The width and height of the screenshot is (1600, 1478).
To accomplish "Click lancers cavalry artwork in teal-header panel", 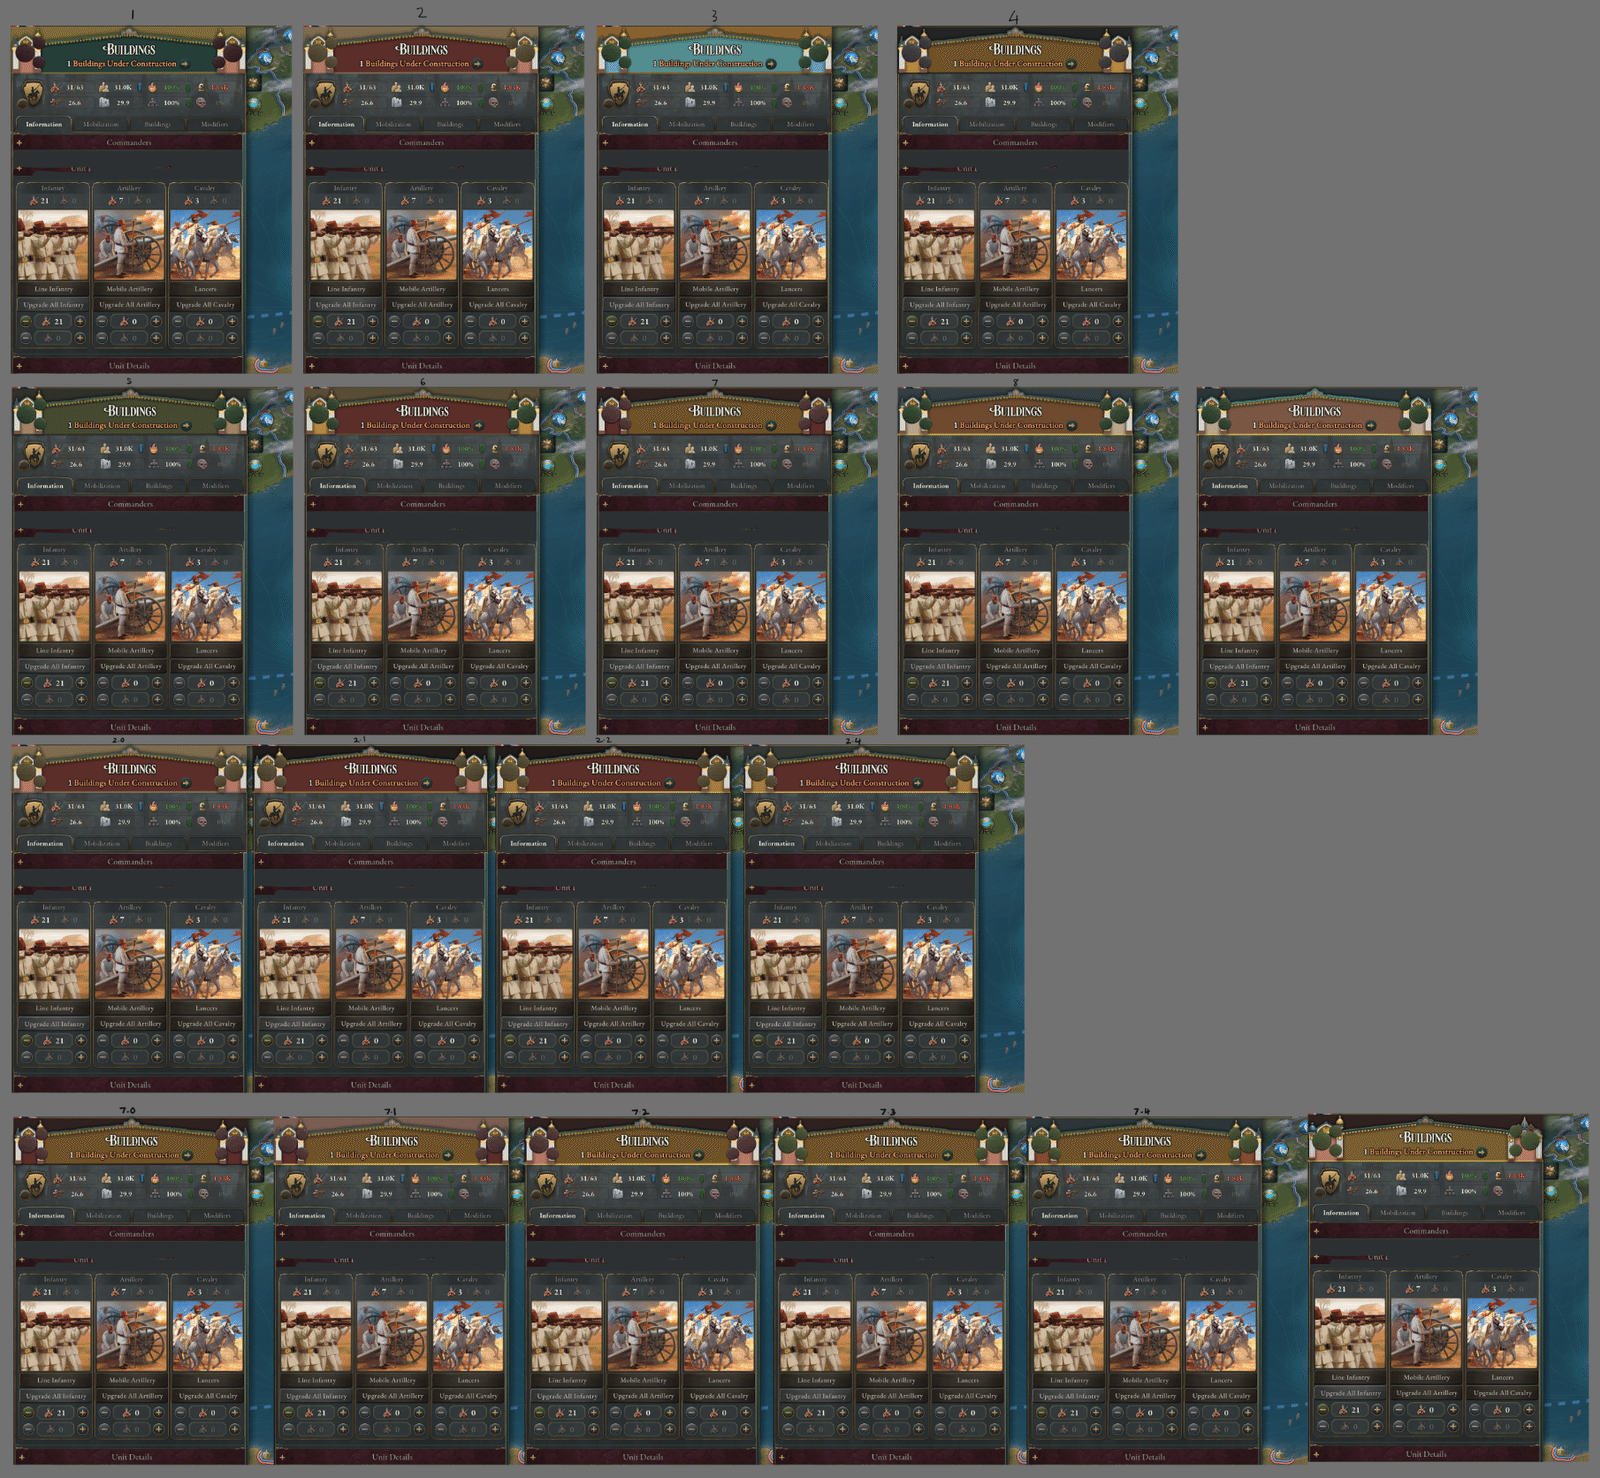I will (791, 245).
